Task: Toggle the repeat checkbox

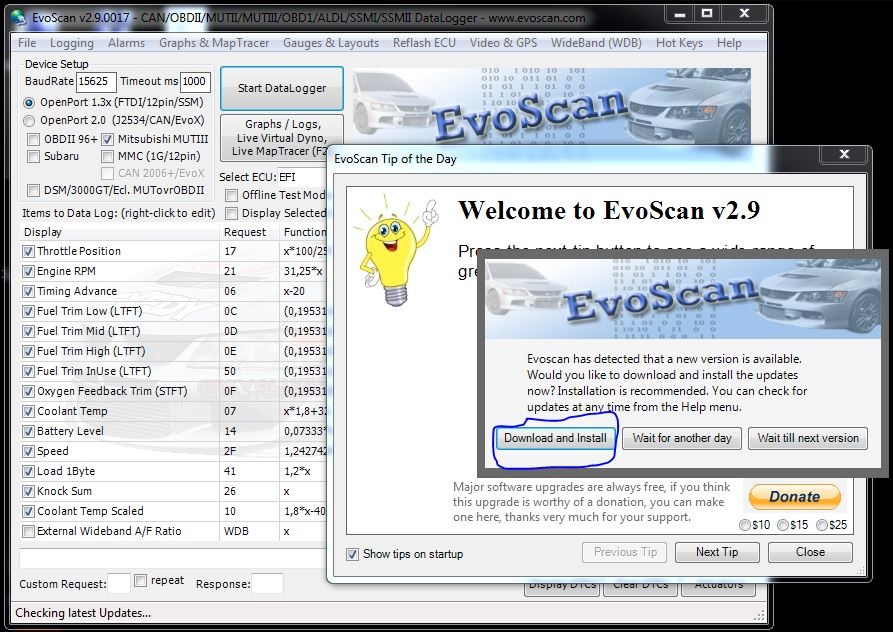Action: coord(141,580)
